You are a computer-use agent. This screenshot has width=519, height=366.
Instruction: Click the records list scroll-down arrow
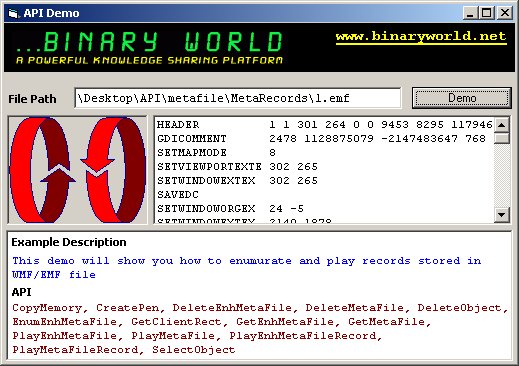tap(502, 214)
